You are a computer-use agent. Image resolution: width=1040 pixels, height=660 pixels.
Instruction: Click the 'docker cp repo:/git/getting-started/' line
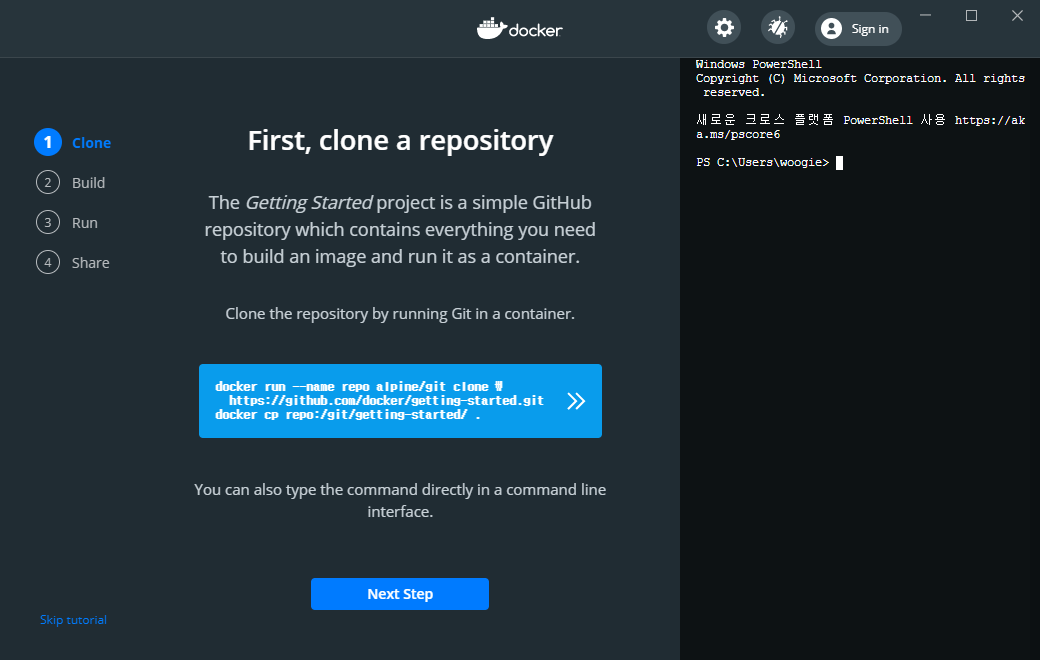pos(348,415)
